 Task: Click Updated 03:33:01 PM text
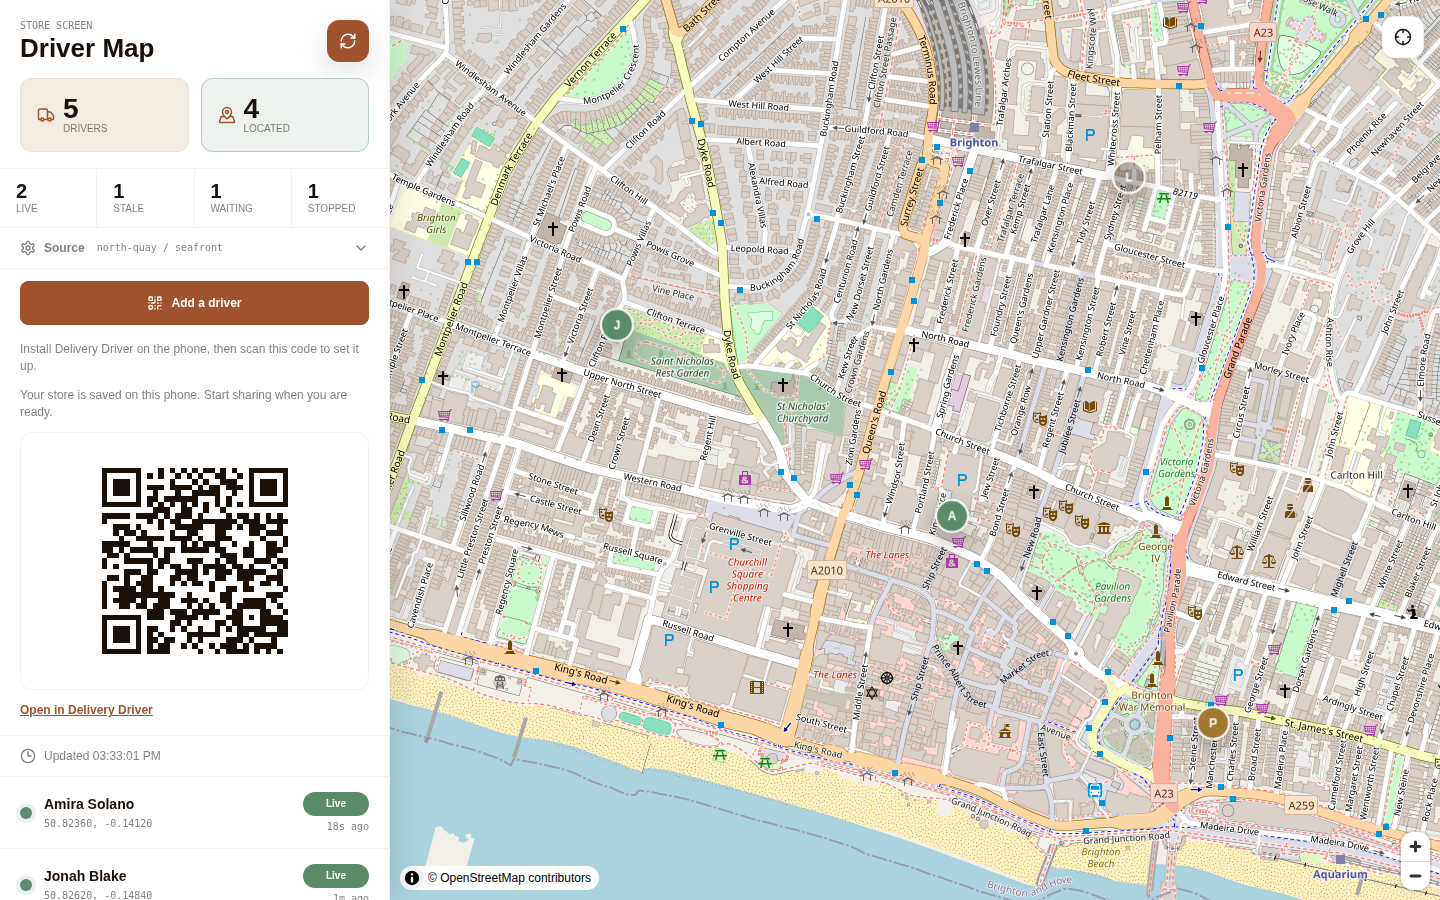[x=102, y=756]
